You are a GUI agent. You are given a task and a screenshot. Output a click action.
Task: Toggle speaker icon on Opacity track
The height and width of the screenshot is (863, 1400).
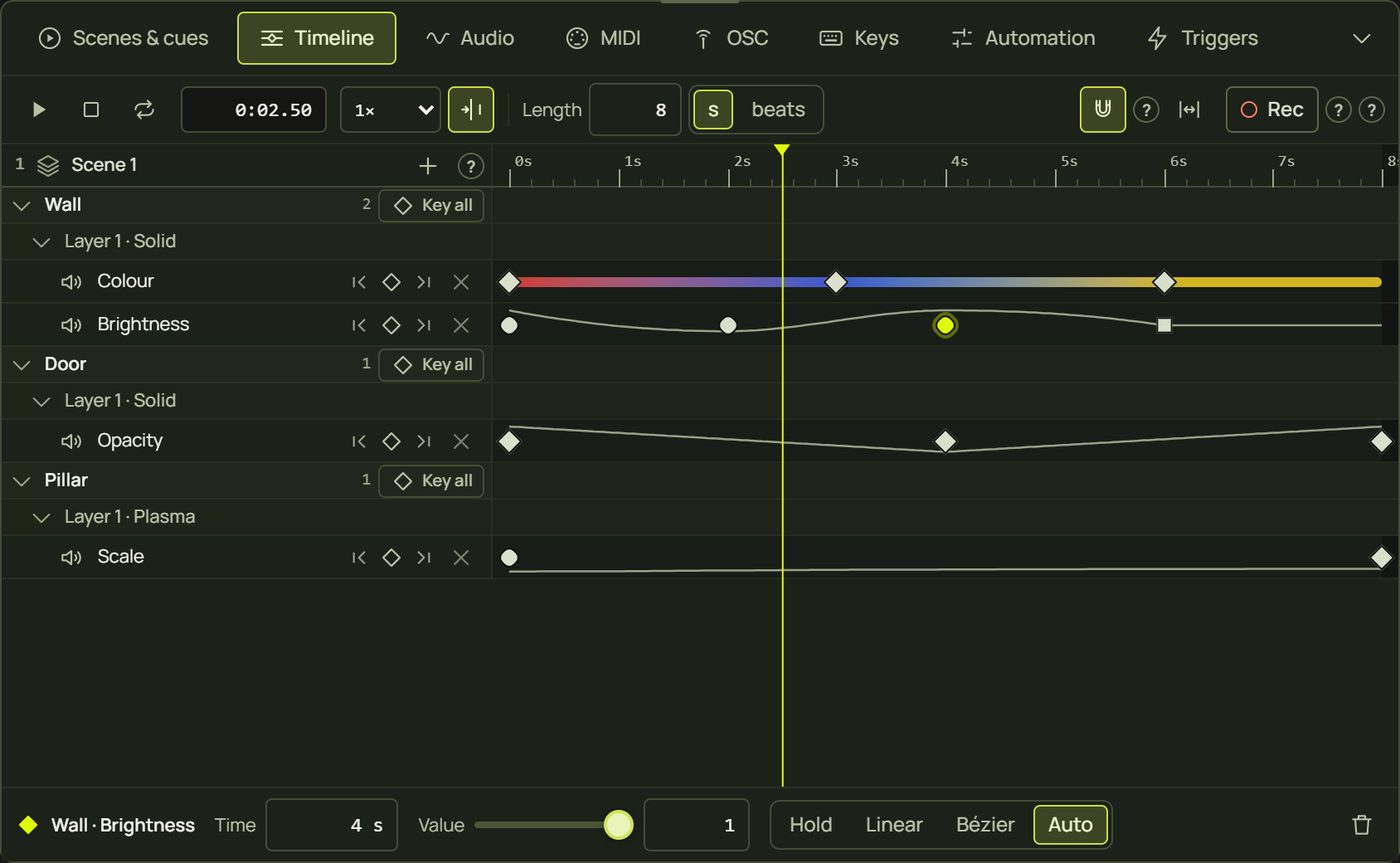pos(71,441)
